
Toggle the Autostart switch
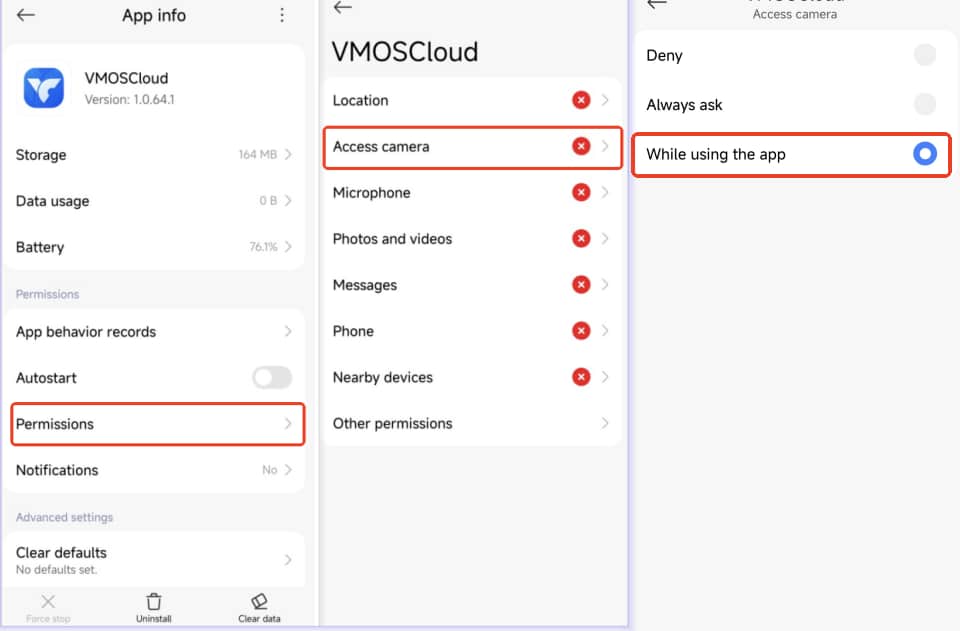pos(272,378)
